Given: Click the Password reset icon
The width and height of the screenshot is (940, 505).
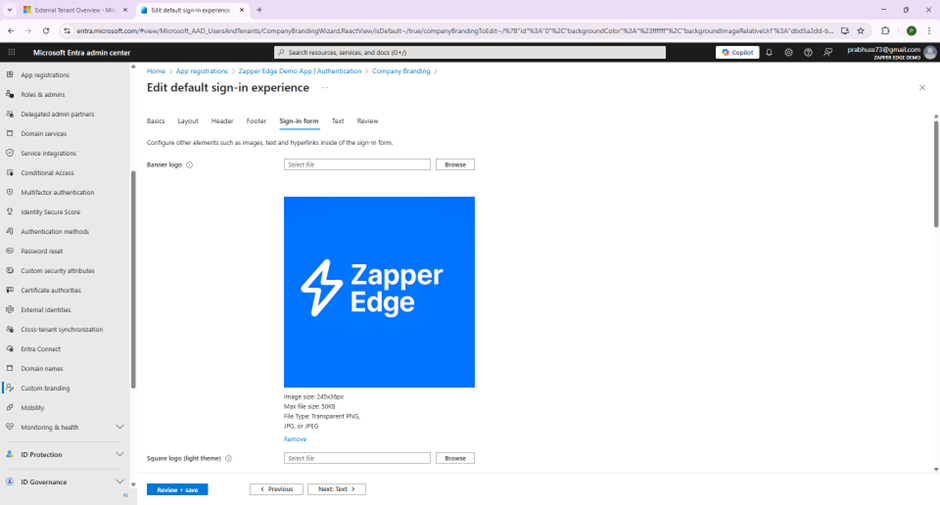Looking at the screenshot, I should 10,251.
